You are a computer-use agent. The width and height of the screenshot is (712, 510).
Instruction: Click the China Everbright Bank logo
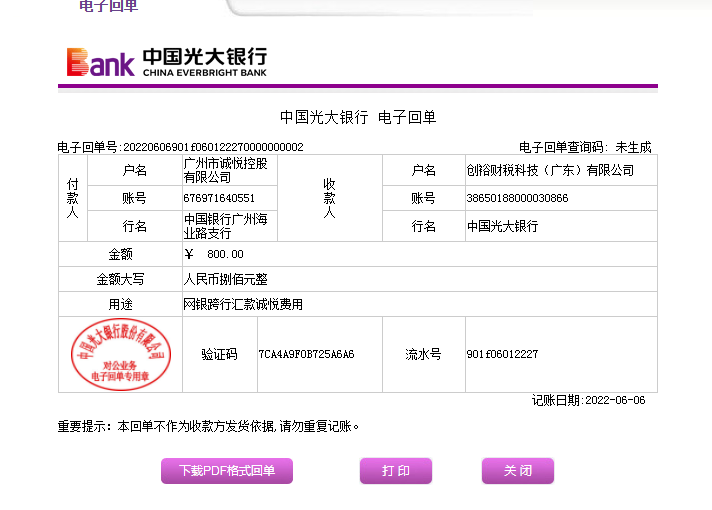[x=167, y=62]
